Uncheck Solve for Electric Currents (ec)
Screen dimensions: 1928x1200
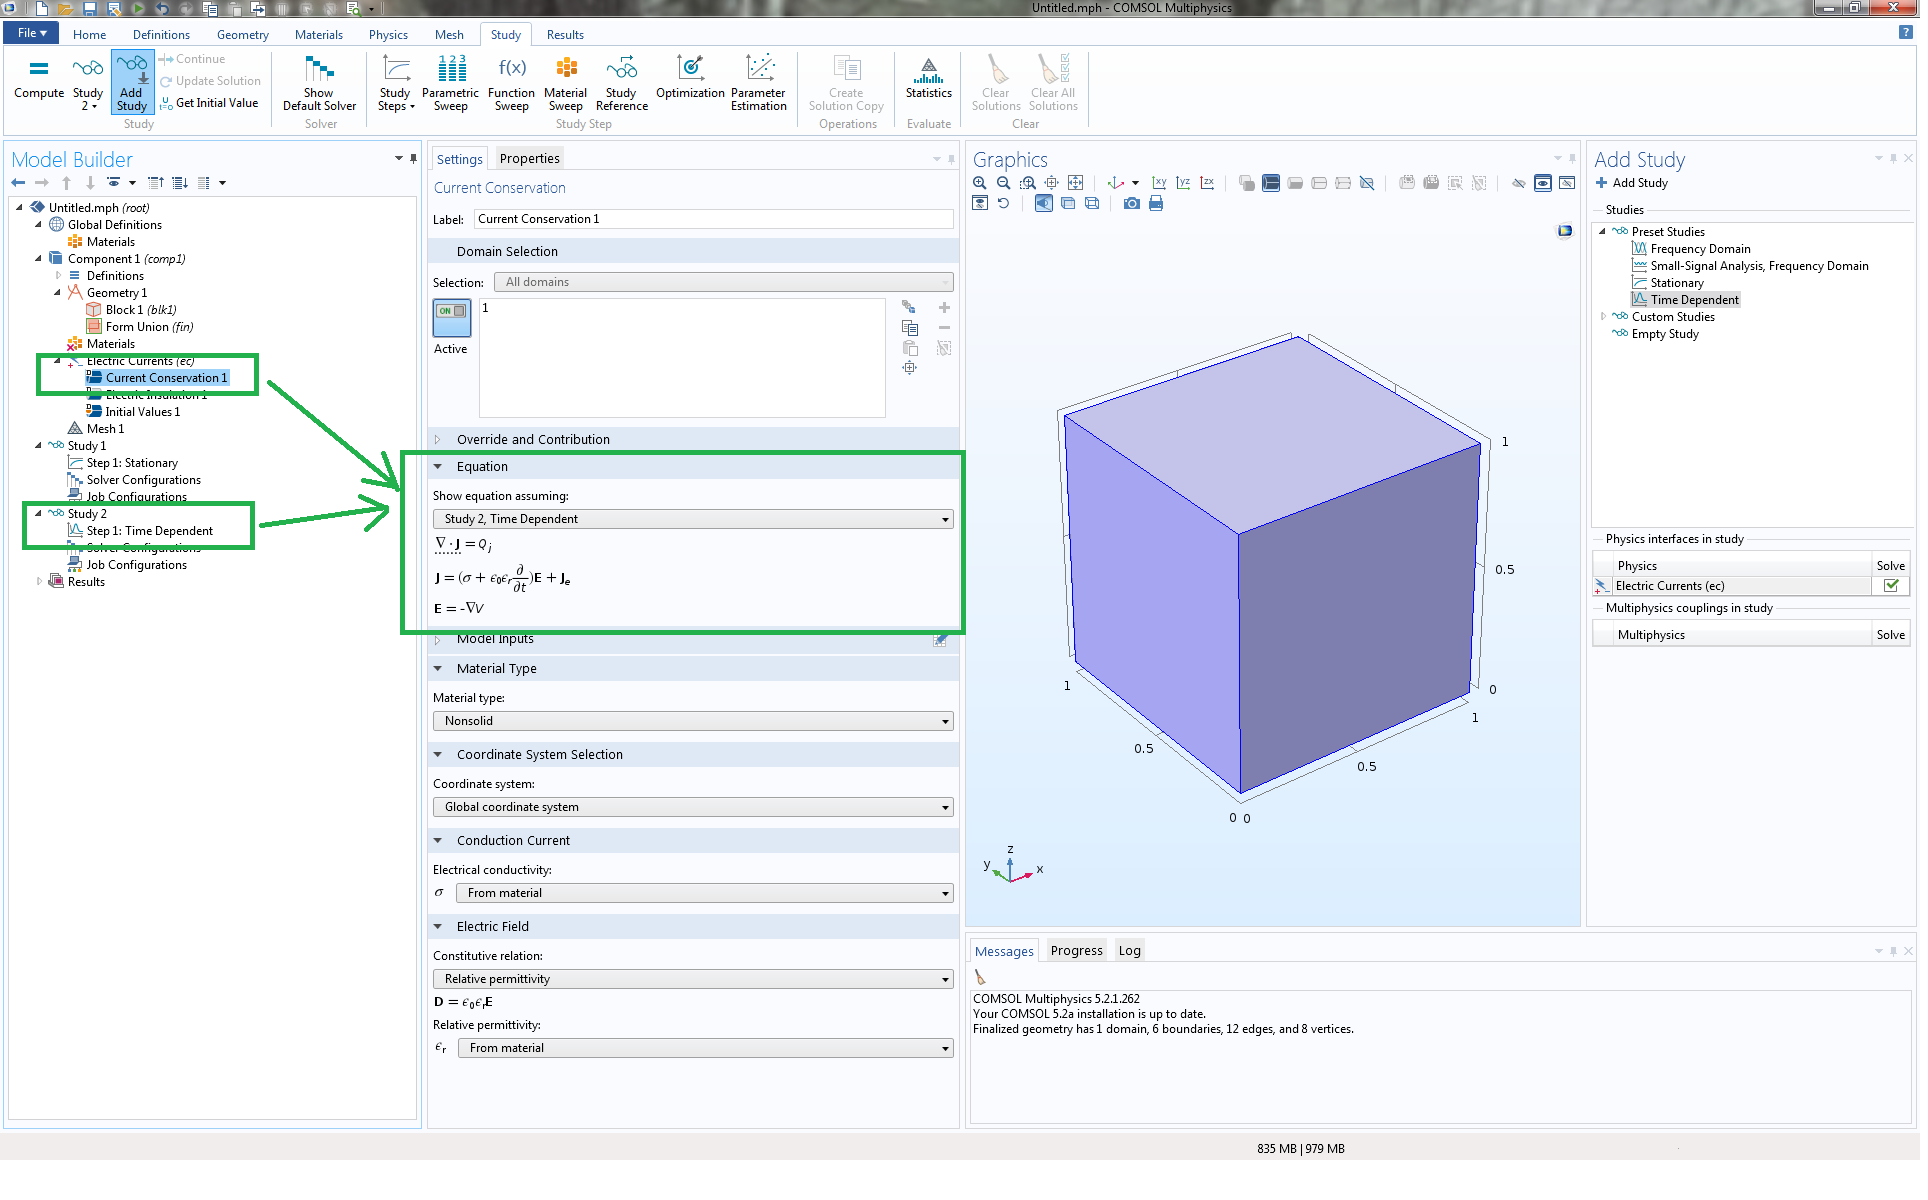tap(1890, 587)
